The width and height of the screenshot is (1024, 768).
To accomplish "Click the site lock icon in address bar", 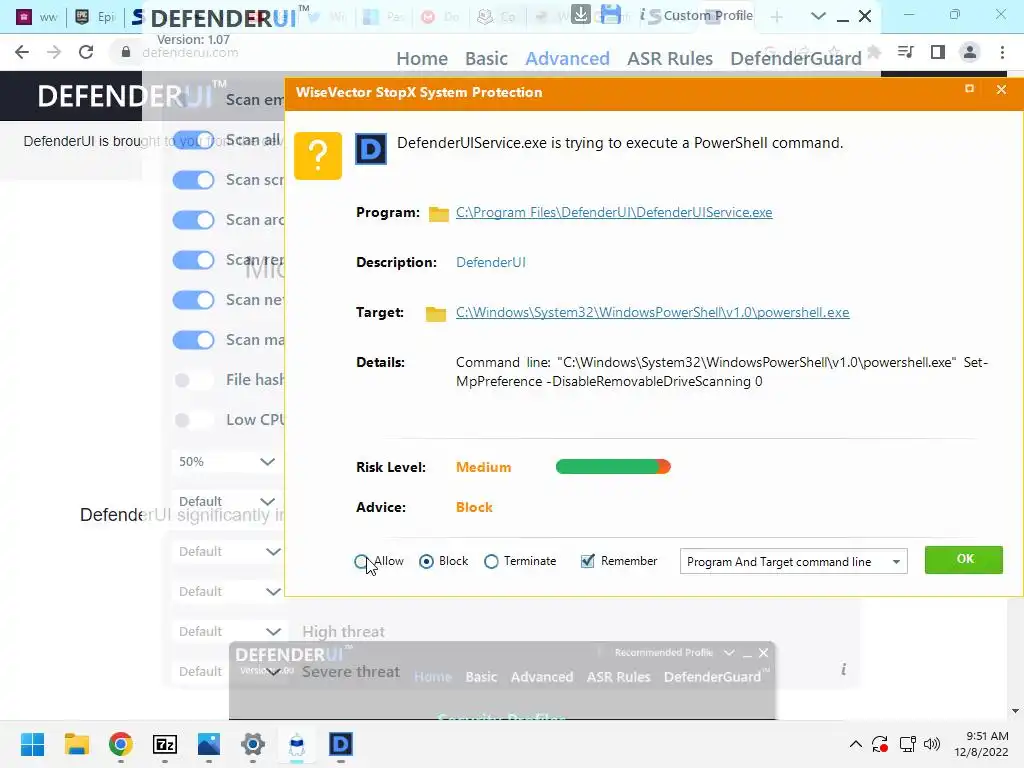I will (x=125, y=52).
